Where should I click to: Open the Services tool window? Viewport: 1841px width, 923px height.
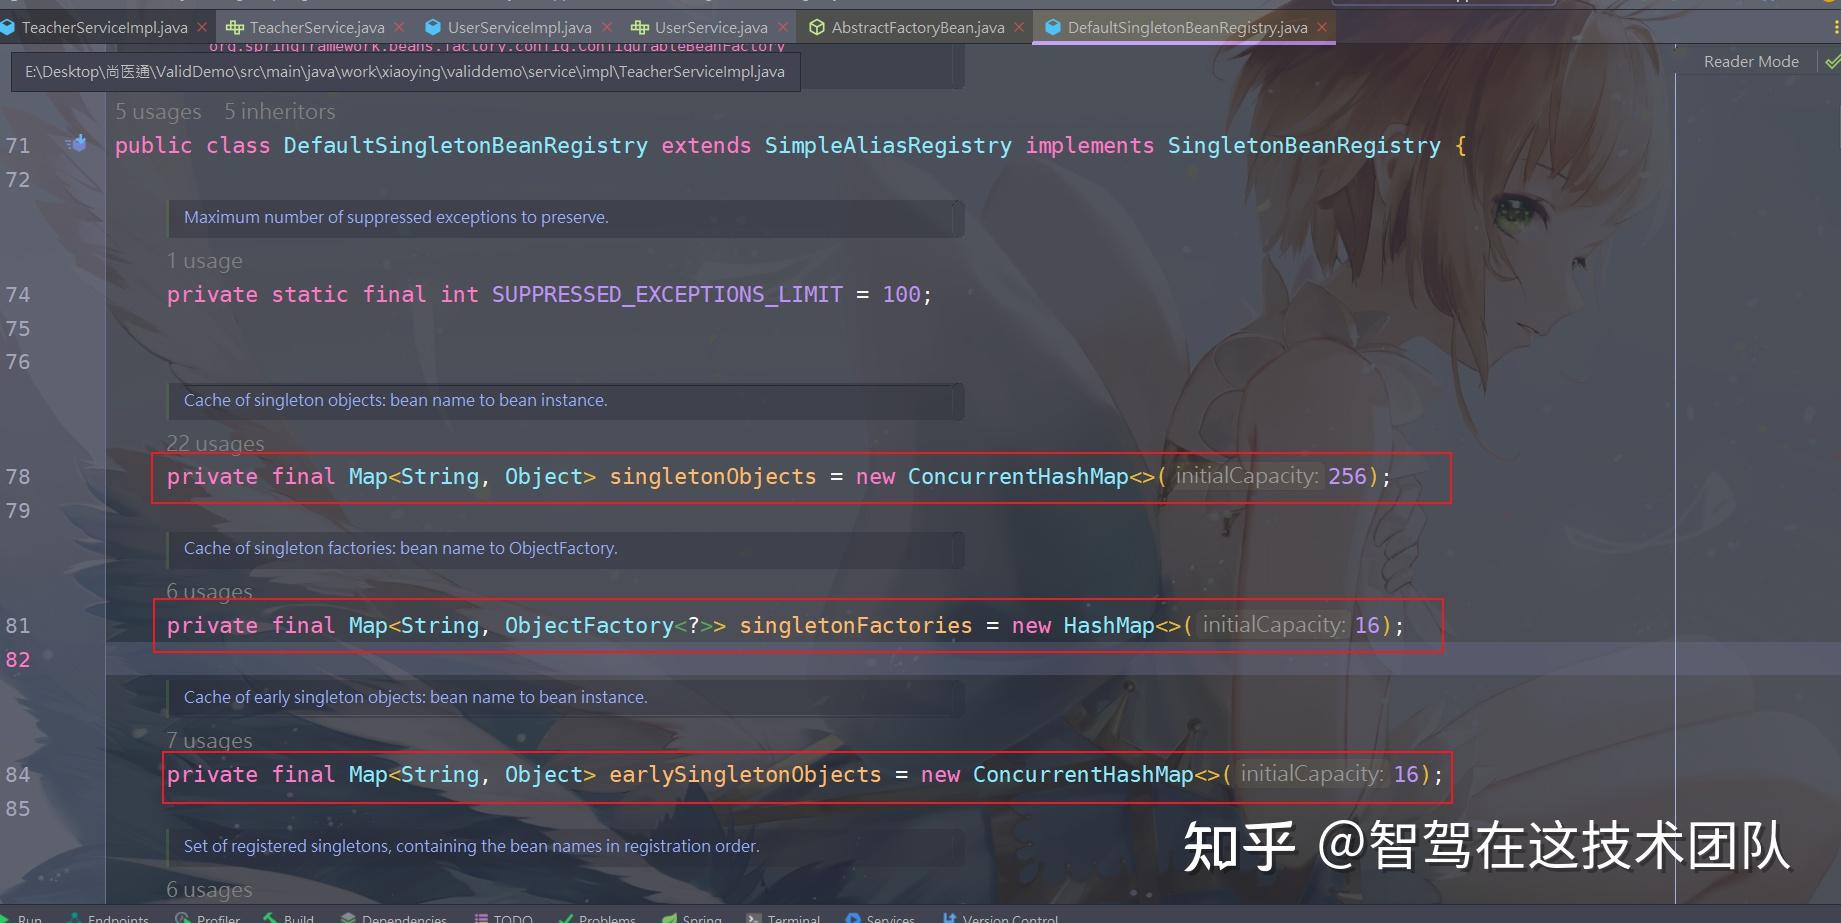coord(879,917)
